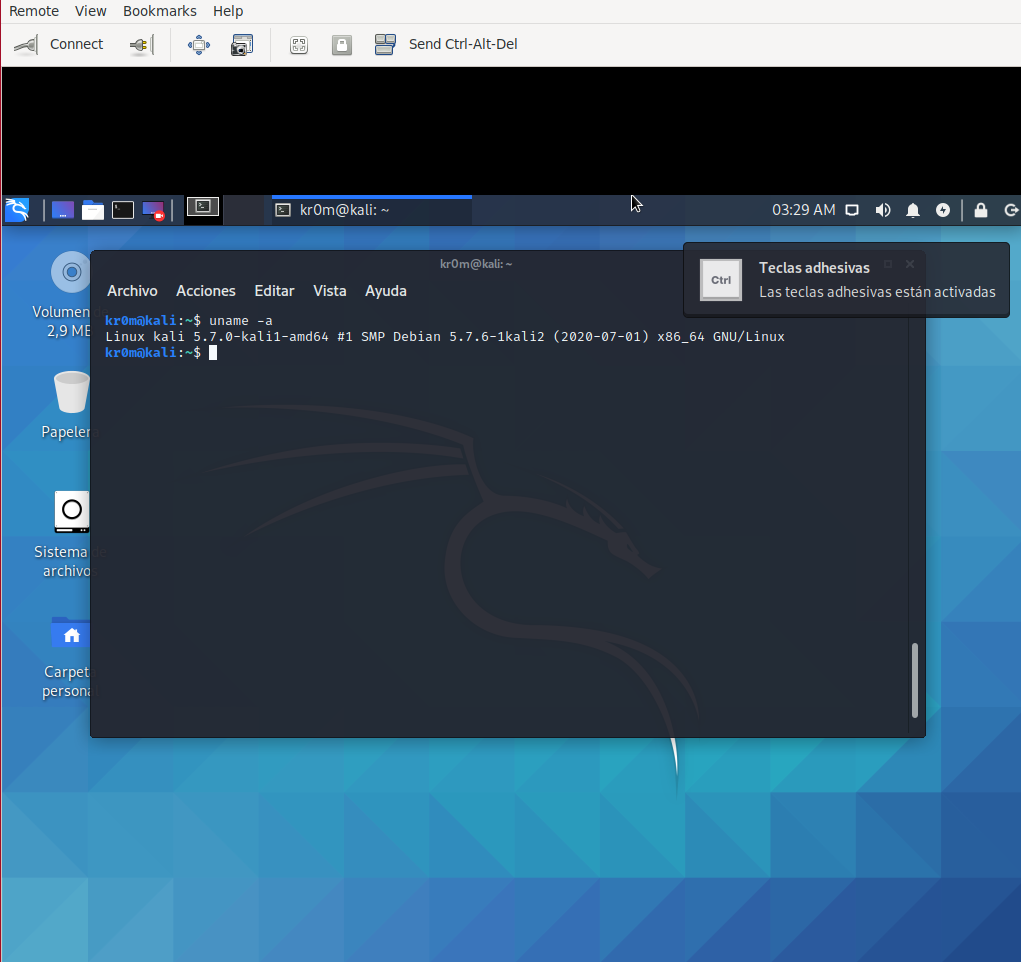The width and height of the screenshot is (1021, 962).
Task: Click the Connect toolbar button
Action: (x=60, y=44)
